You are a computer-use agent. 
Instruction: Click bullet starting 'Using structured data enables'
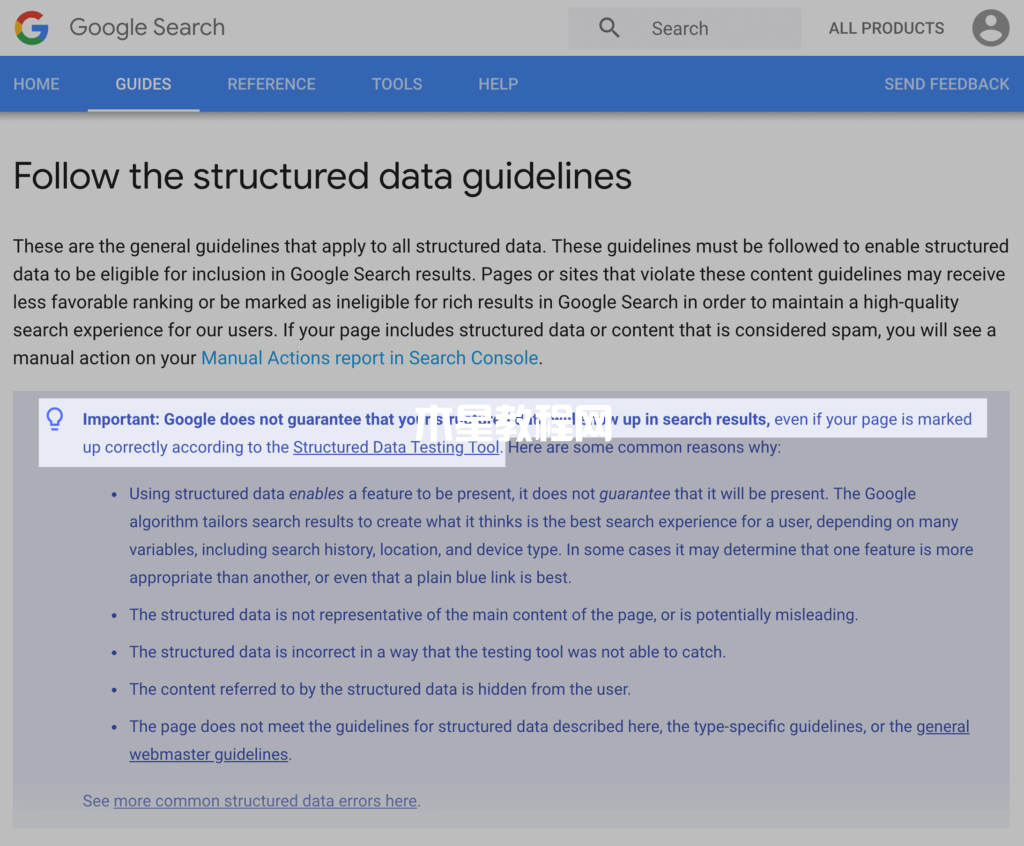[551, 536]
